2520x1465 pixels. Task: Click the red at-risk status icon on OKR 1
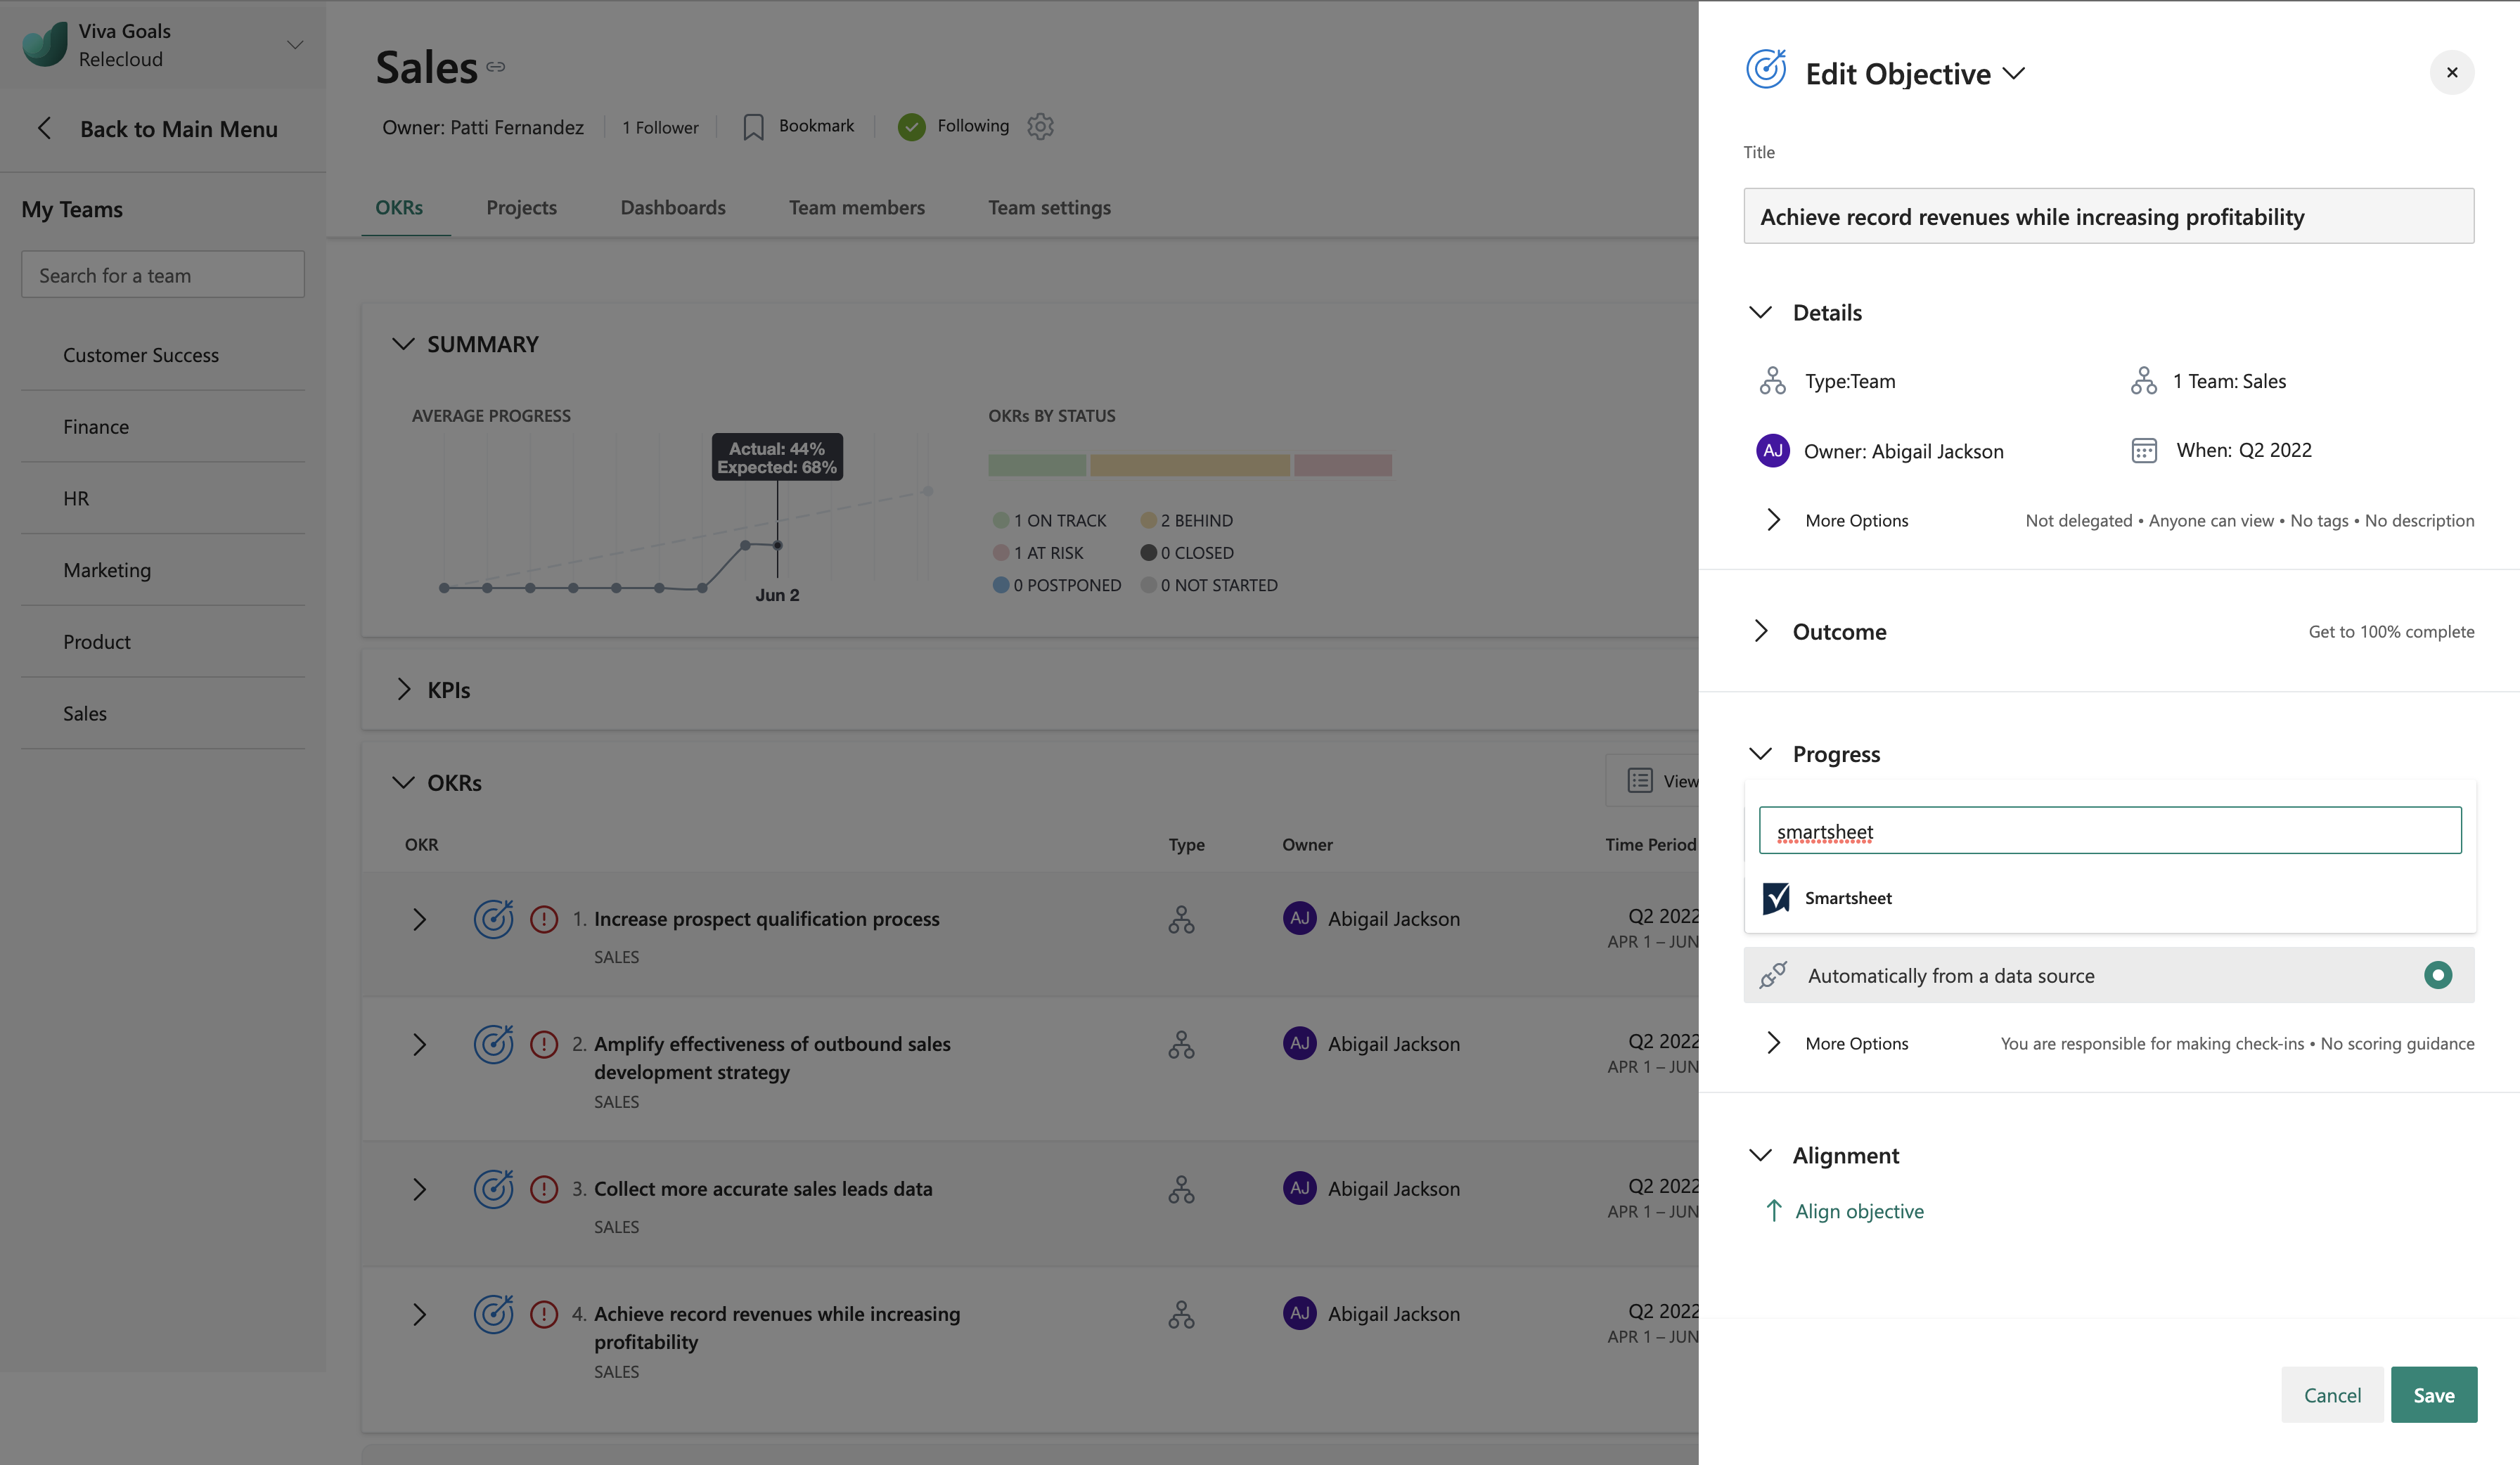pyautogui.click(x=543, y=919)
